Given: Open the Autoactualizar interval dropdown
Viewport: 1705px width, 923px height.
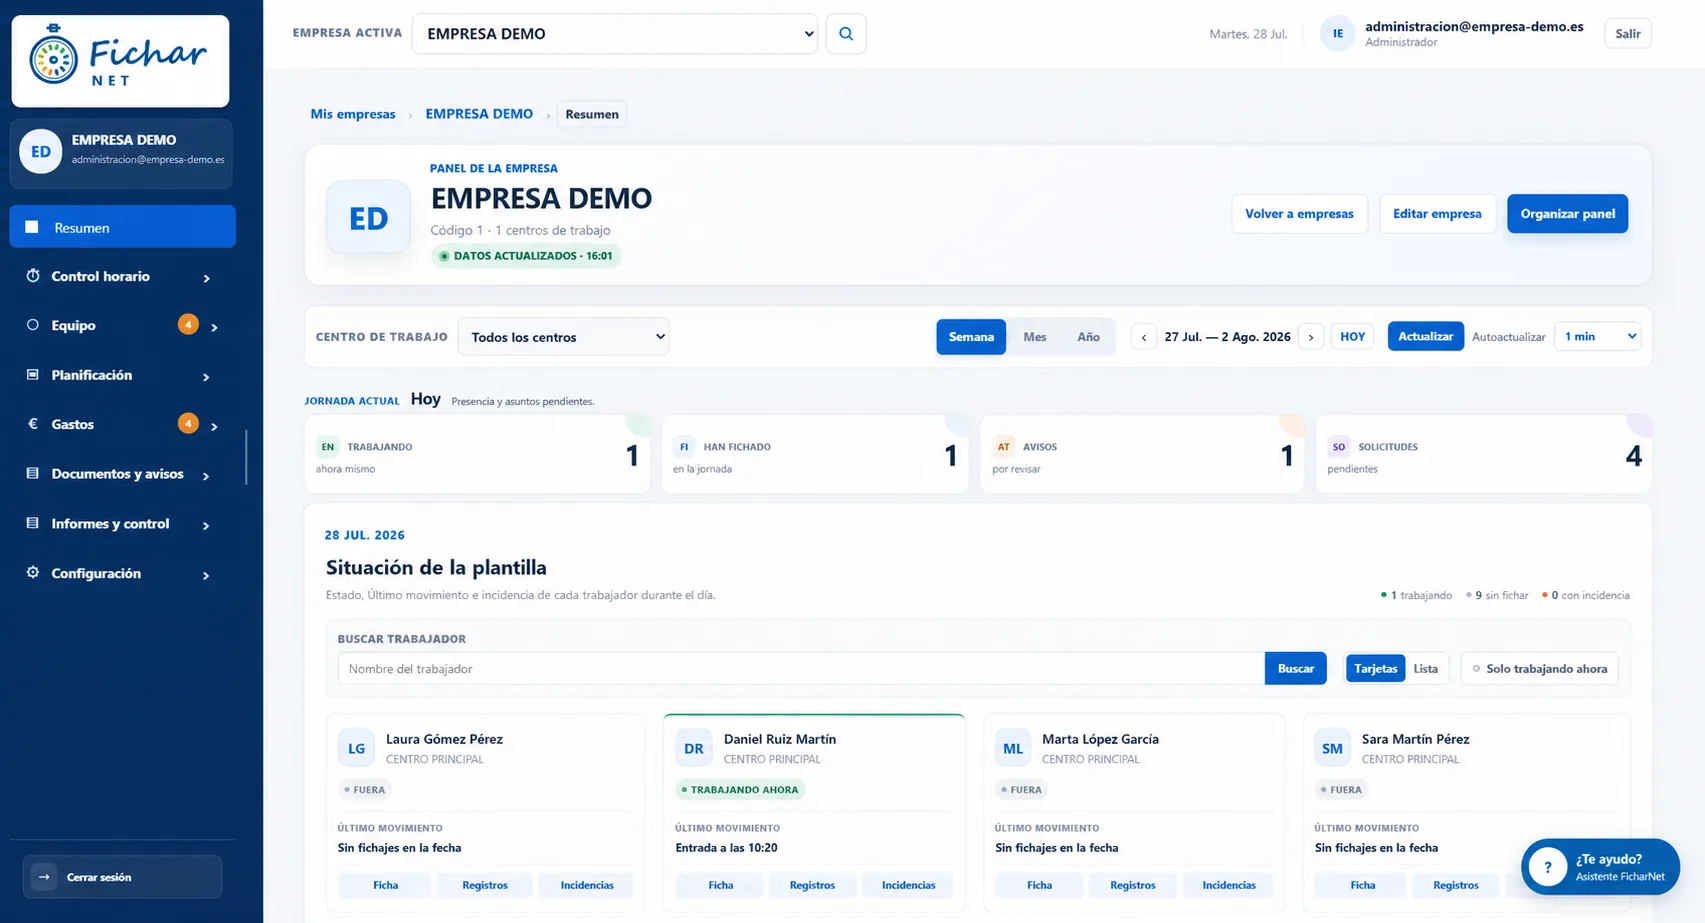Looking at the screenshot, I should click(x=1598, y=337).
